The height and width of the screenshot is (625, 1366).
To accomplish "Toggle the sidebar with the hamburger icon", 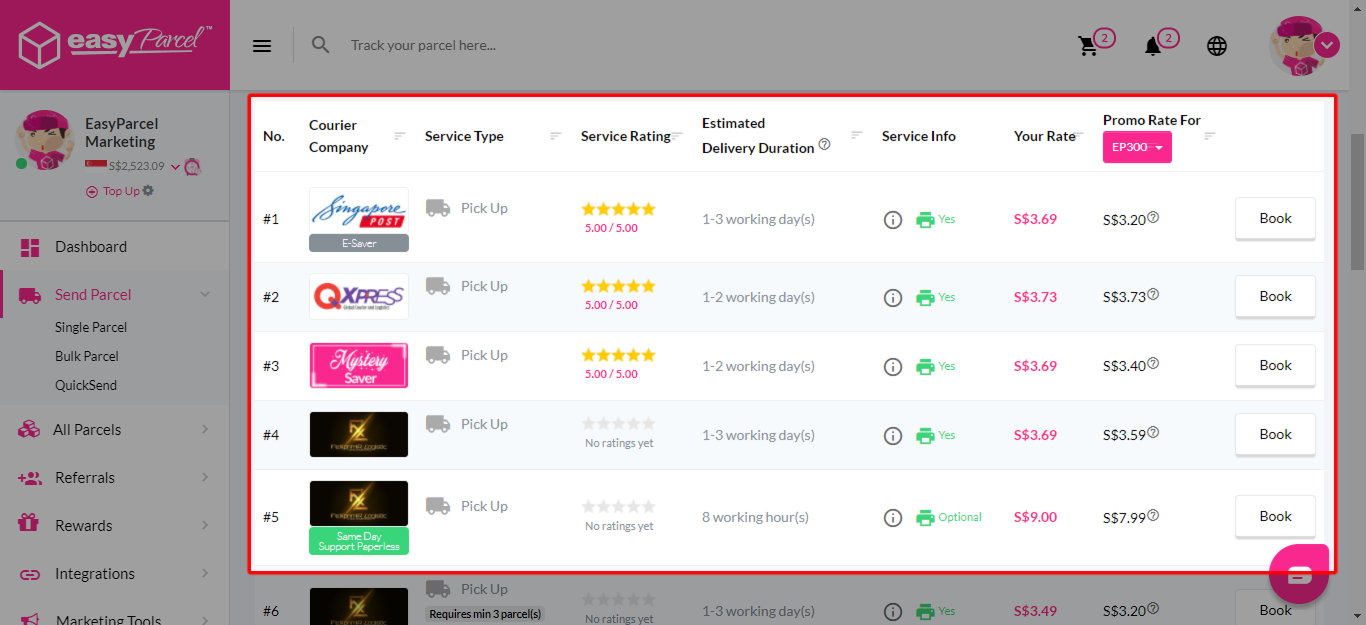I will tap(261, 45).
